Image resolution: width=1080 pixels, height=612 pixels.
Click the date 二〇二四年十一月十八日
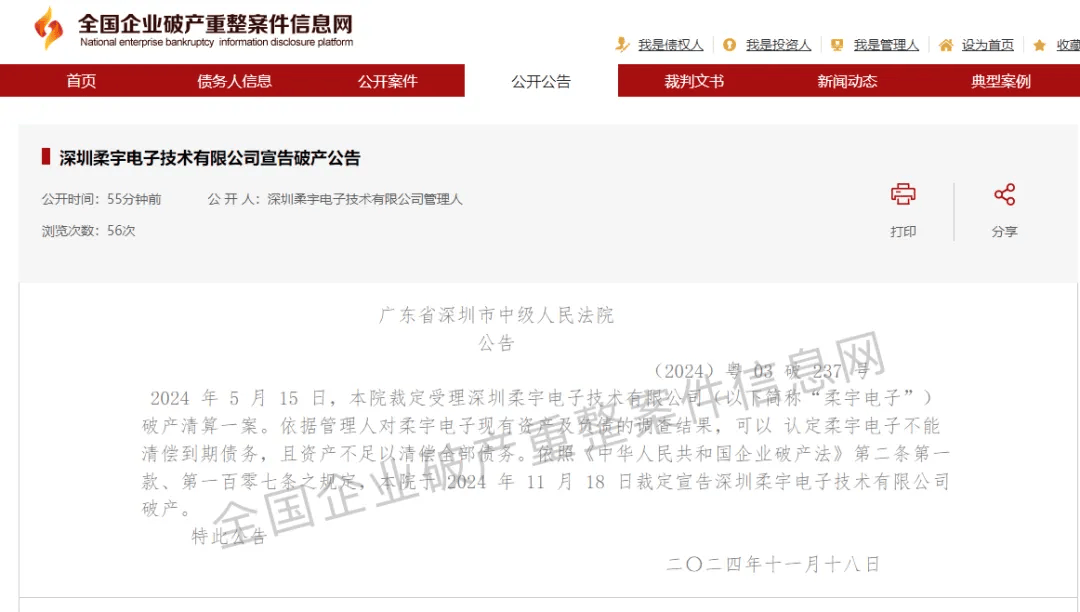coord(773,564)
